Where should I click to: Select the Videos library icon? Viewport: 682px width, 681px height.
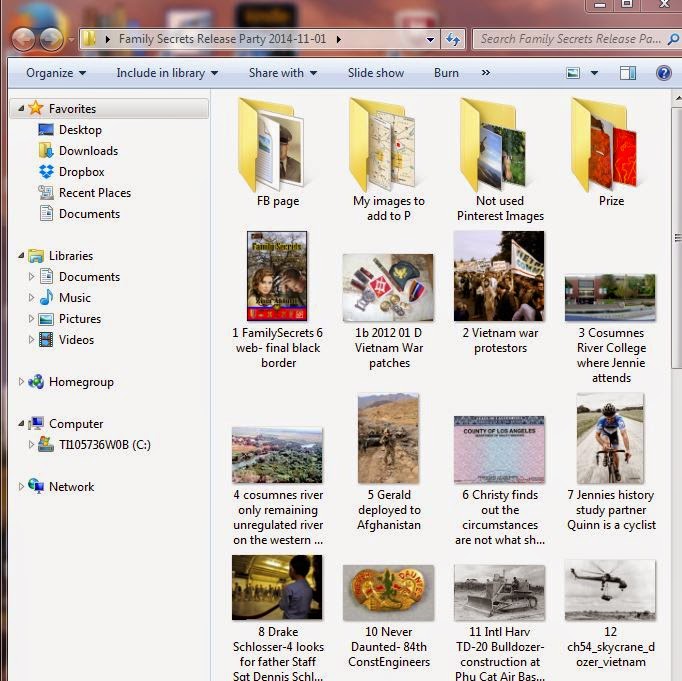(x=46, y=340)
